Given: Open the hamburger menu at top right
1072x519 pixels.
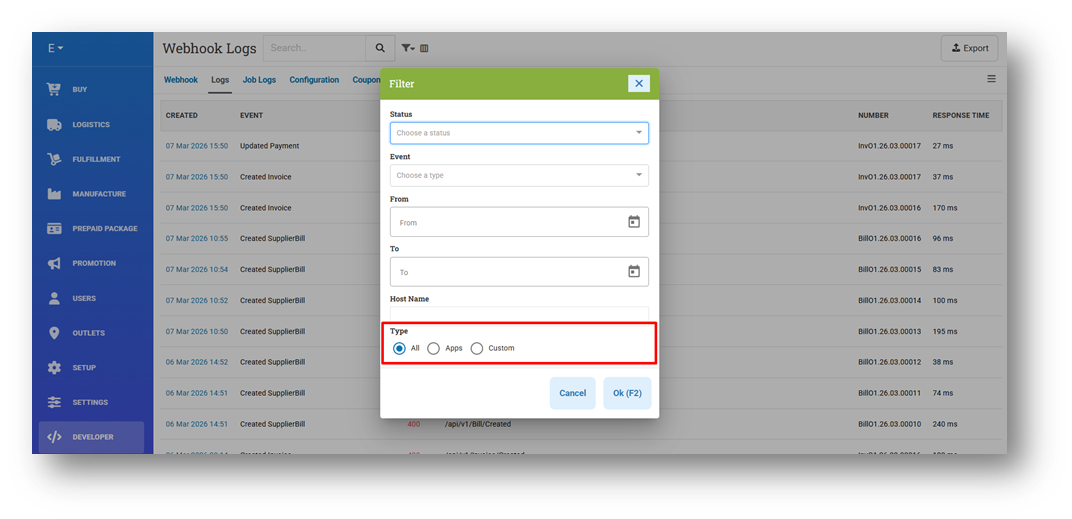Looking at the screenshot, I should (991, 79).
